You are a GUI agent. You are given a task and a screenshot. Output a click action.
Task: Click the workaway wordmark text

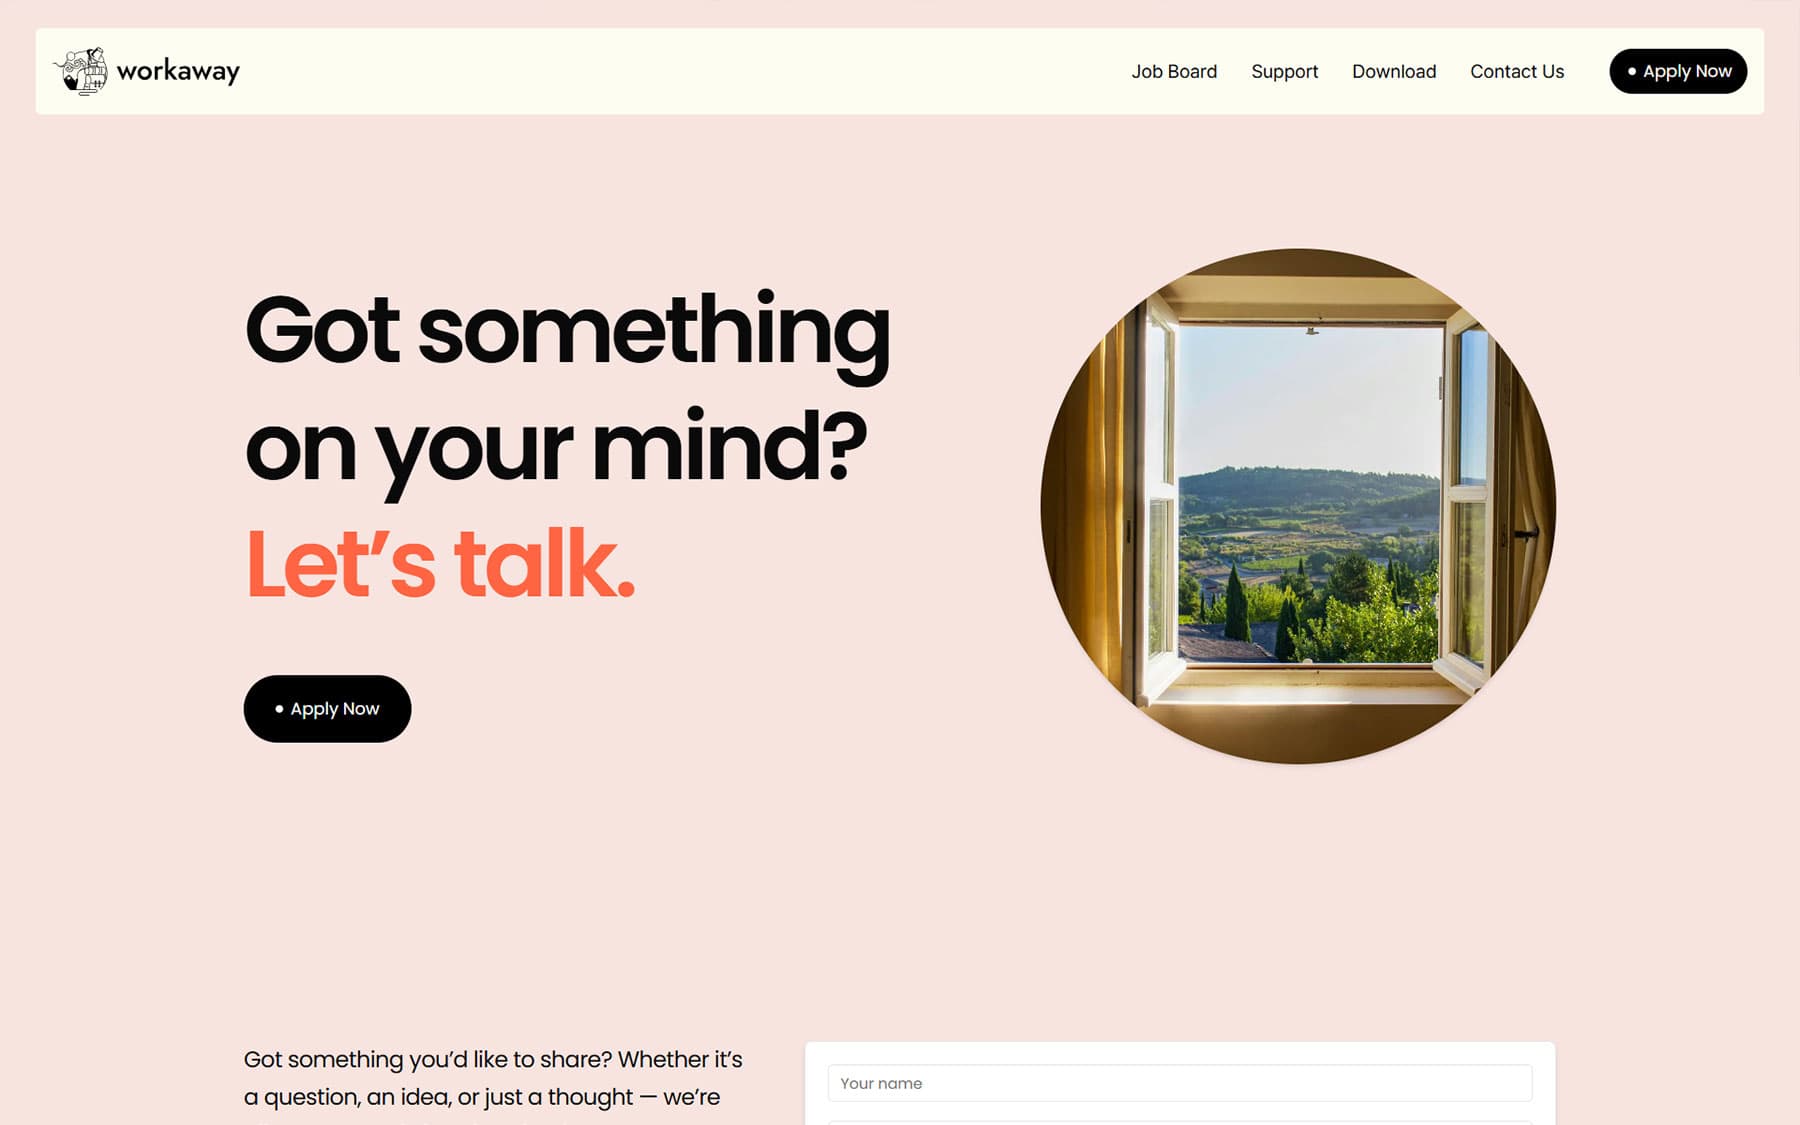pyautogui.click(x=178, y=71)
